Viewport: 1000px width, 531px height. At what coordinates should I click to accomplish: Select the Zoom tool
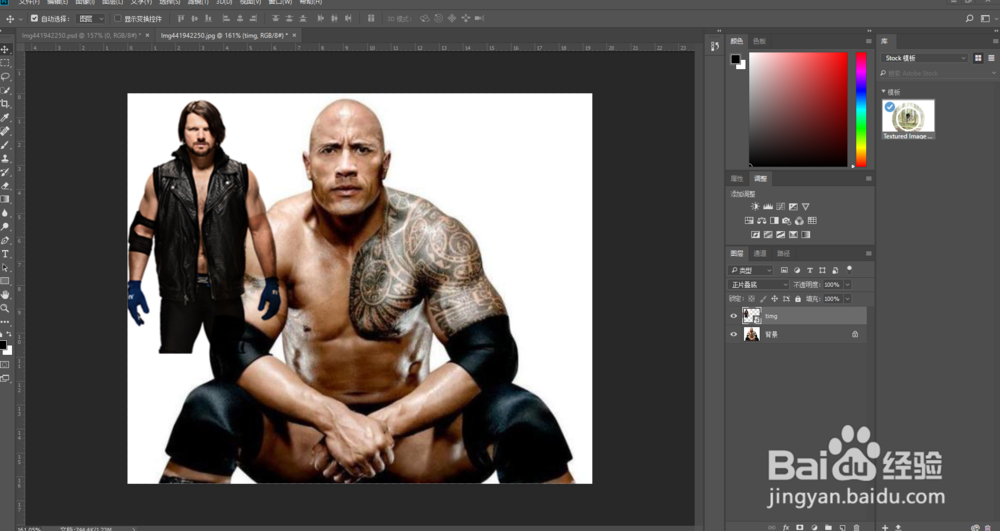[x=5, y=308]
